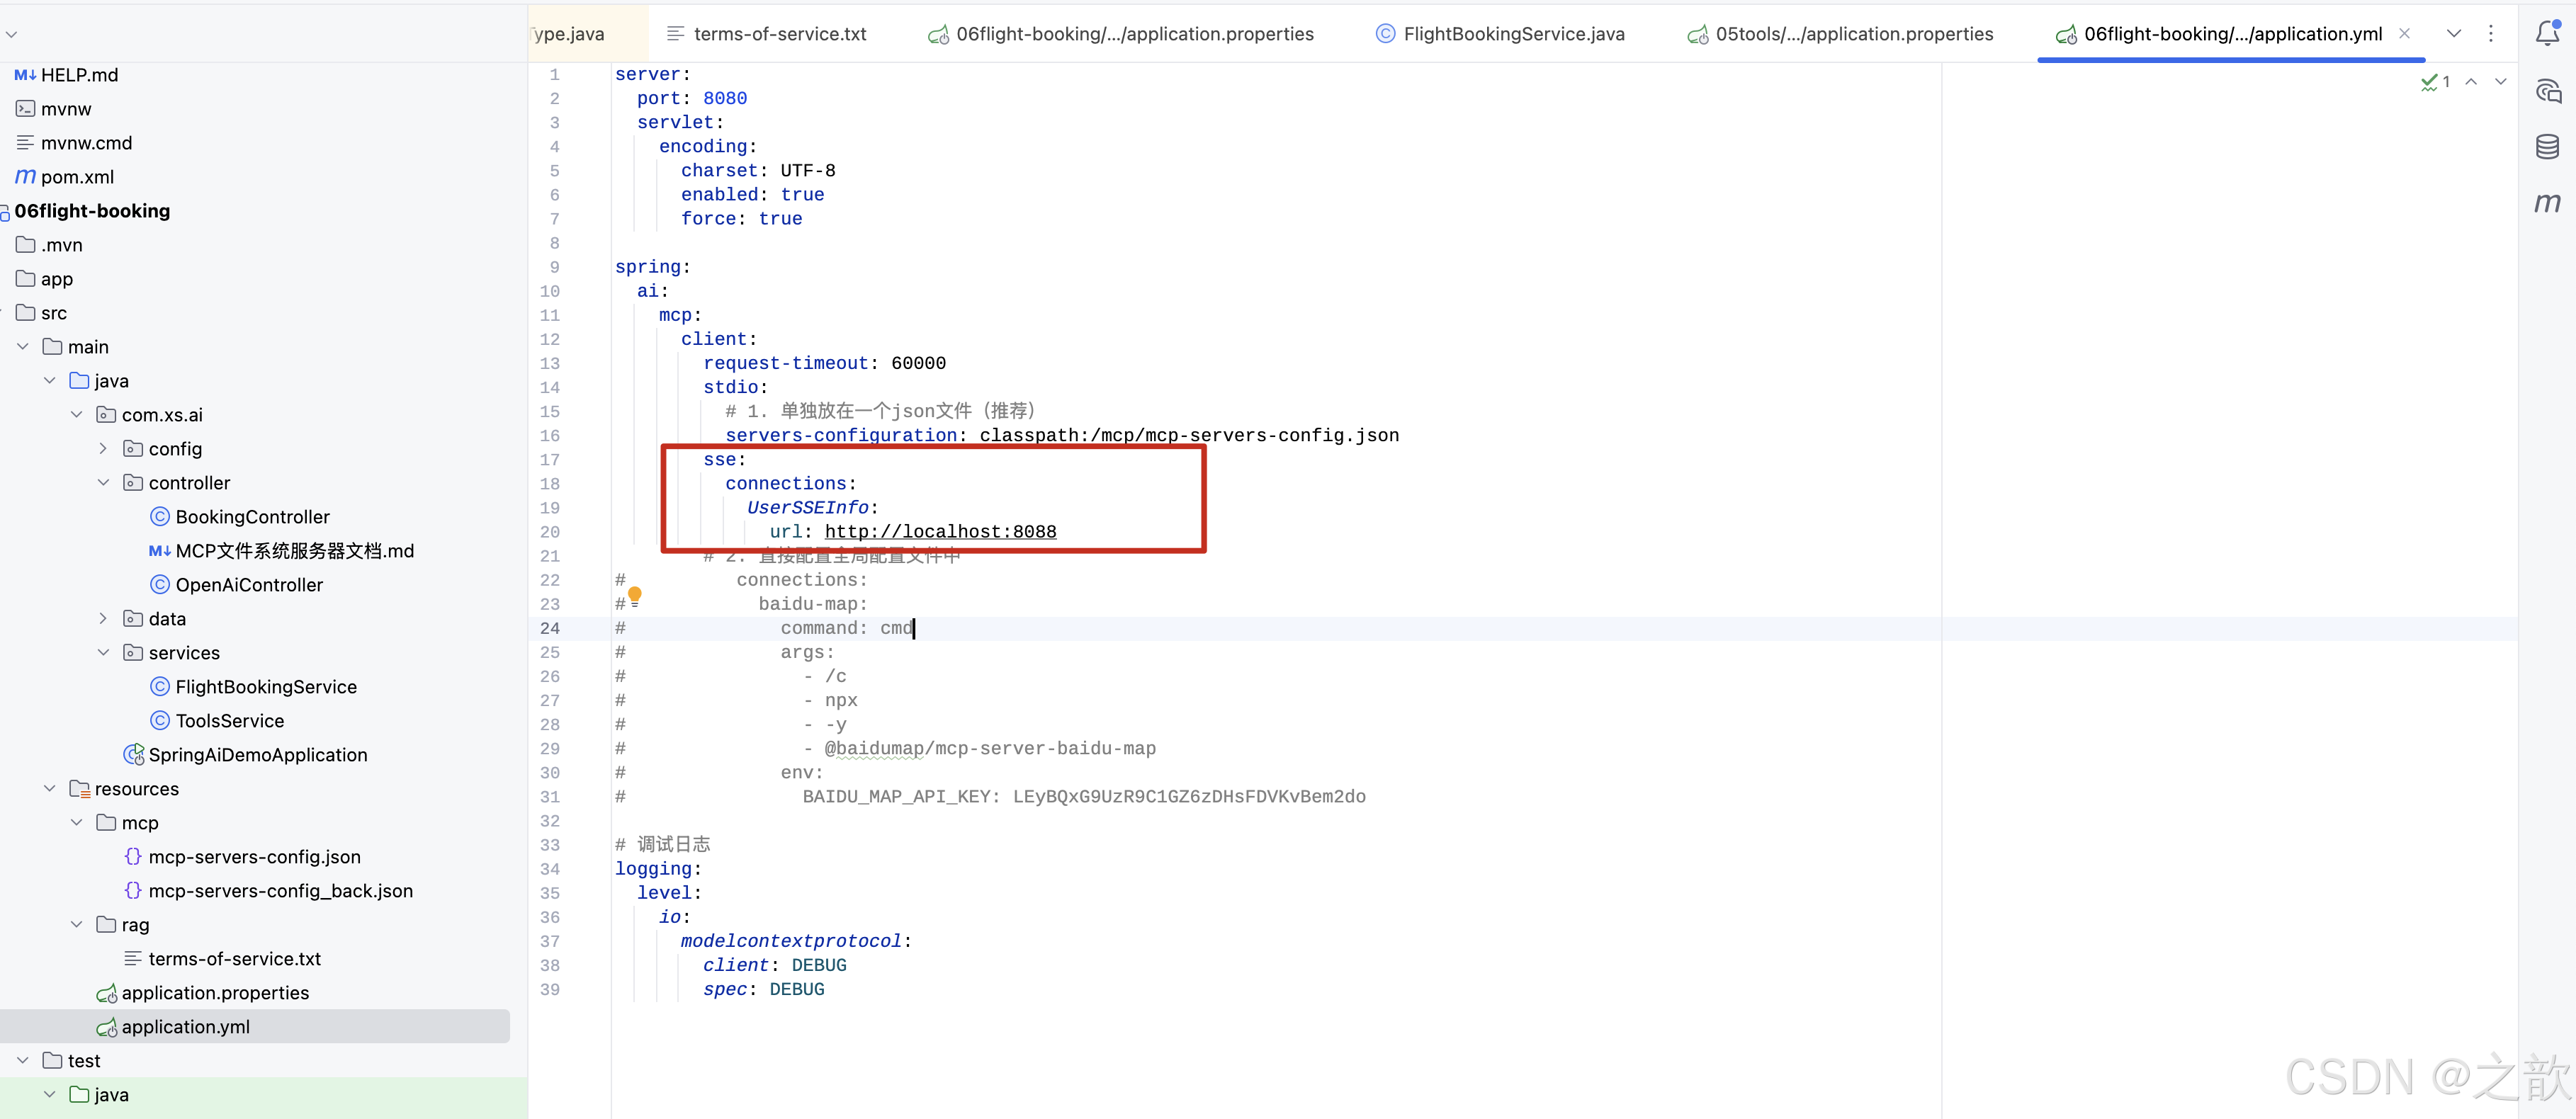Switch to FlightBookingService.java tab
Image resolution: width=2576 pixels, height=1119 pixels.
[1513, 34]
